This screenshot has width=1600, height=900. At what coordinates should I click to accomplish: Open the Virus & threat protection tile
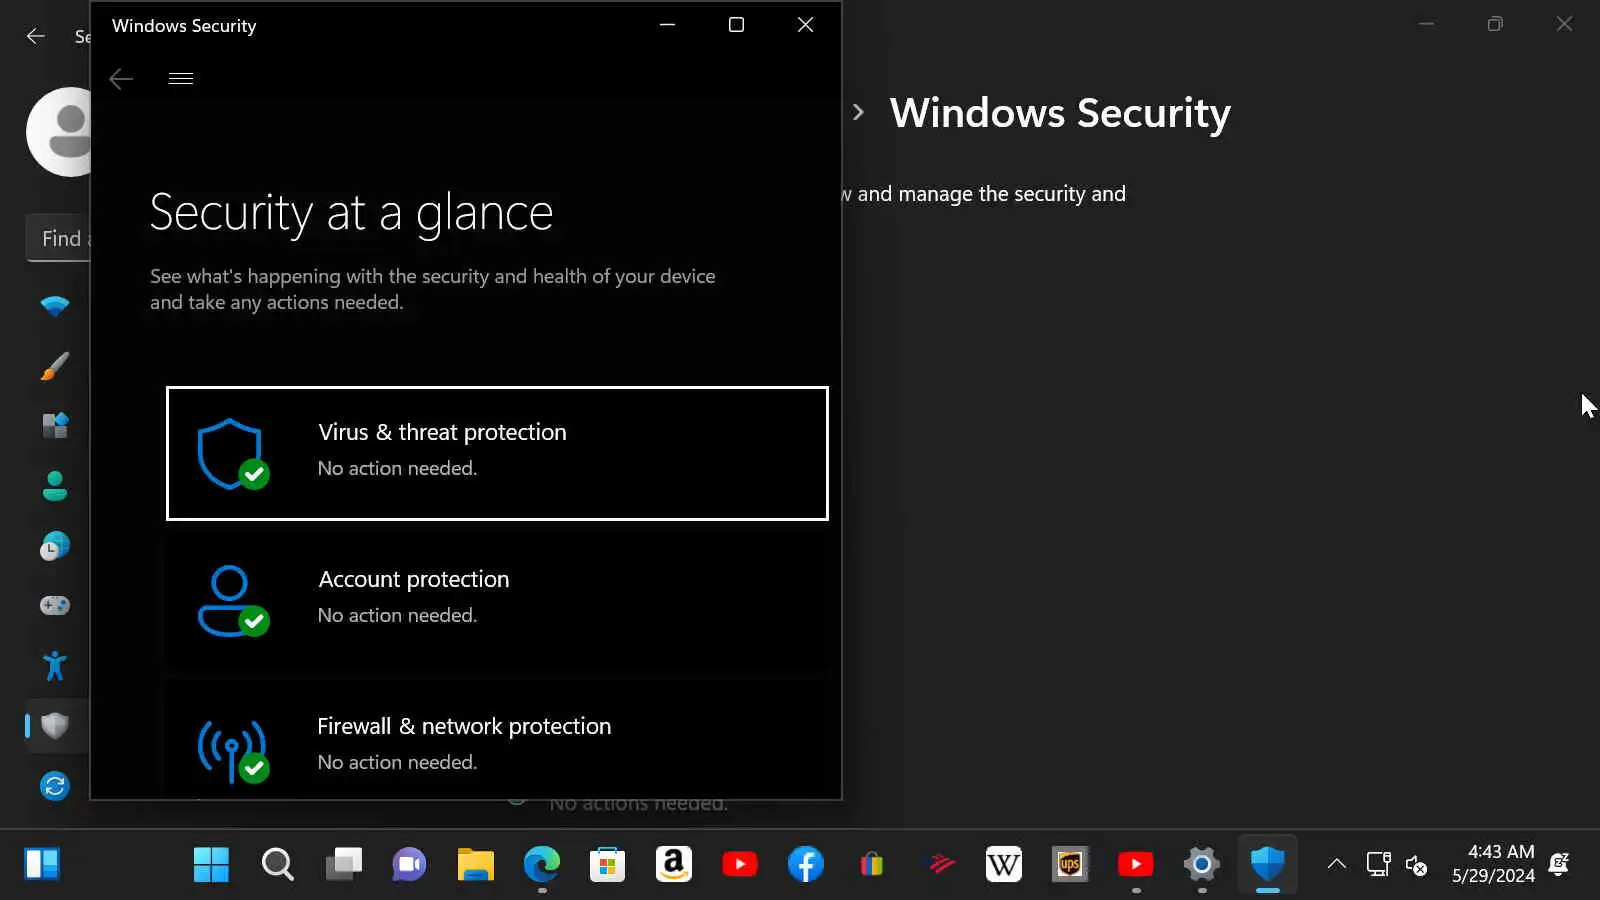coord(497,453)
